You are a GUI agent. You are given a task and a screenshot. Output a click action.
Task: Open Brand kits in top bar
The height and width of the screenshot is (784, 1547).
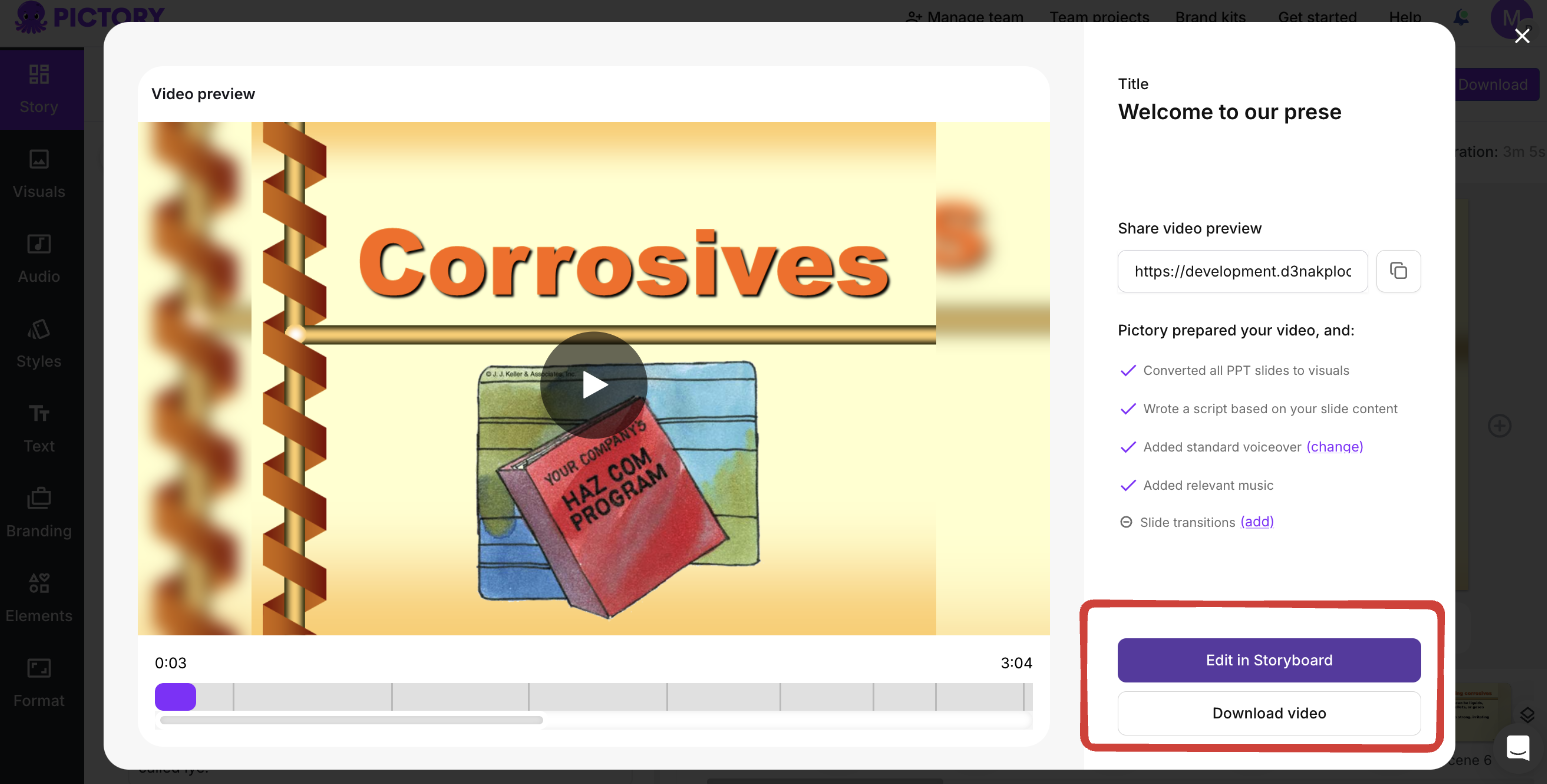point(1213,17)
